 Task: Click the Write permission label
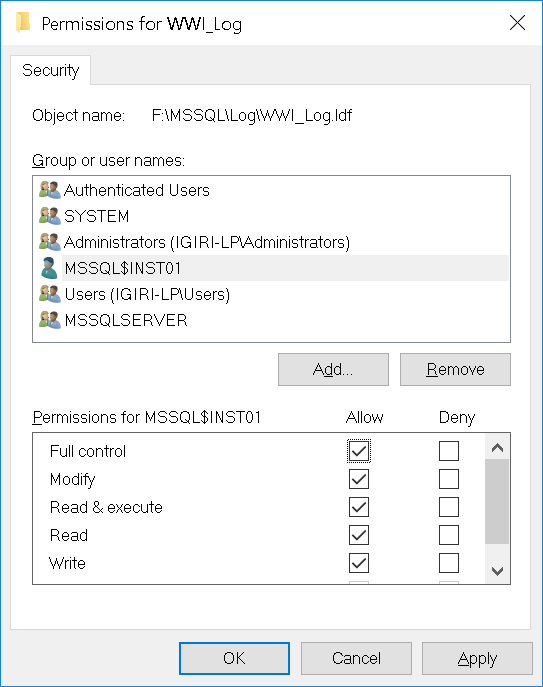(67, 563)
